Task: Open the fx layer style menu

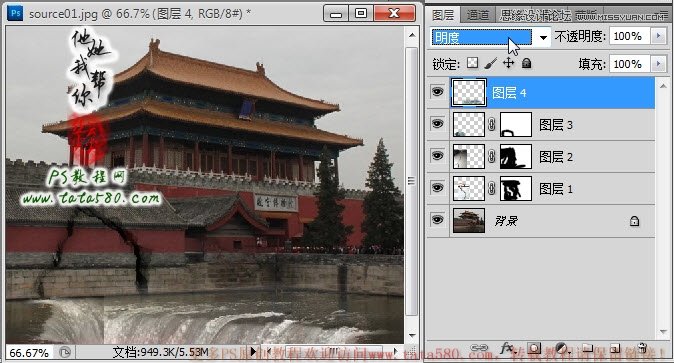Action: pos(508,348)
